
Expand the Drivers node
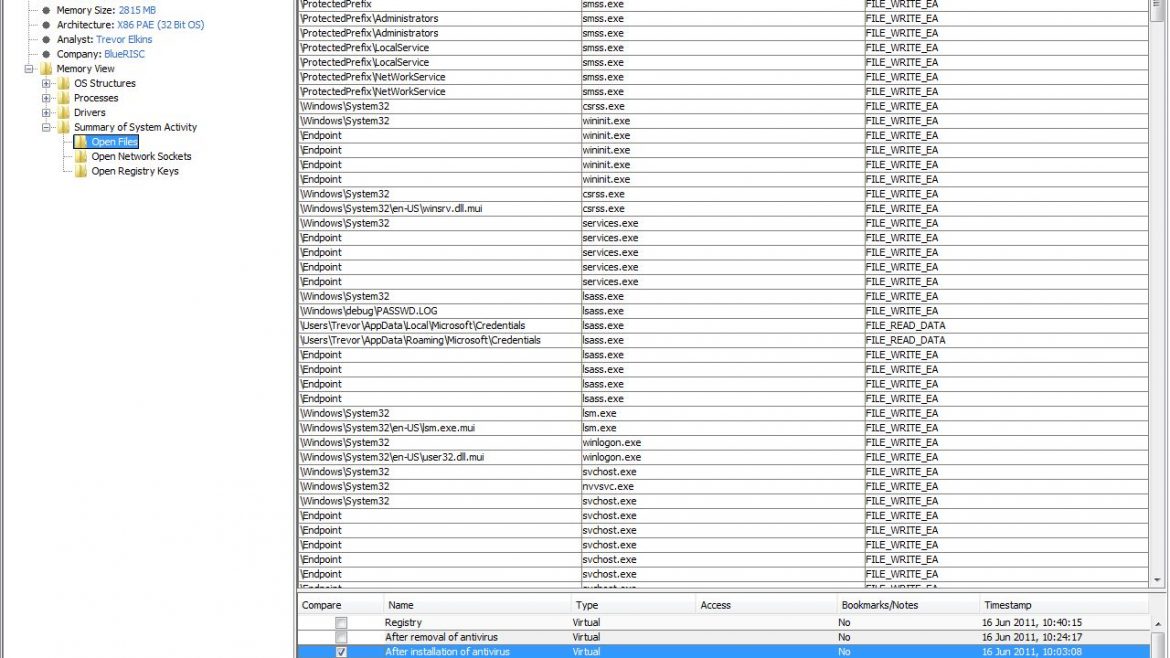(46, 113)
